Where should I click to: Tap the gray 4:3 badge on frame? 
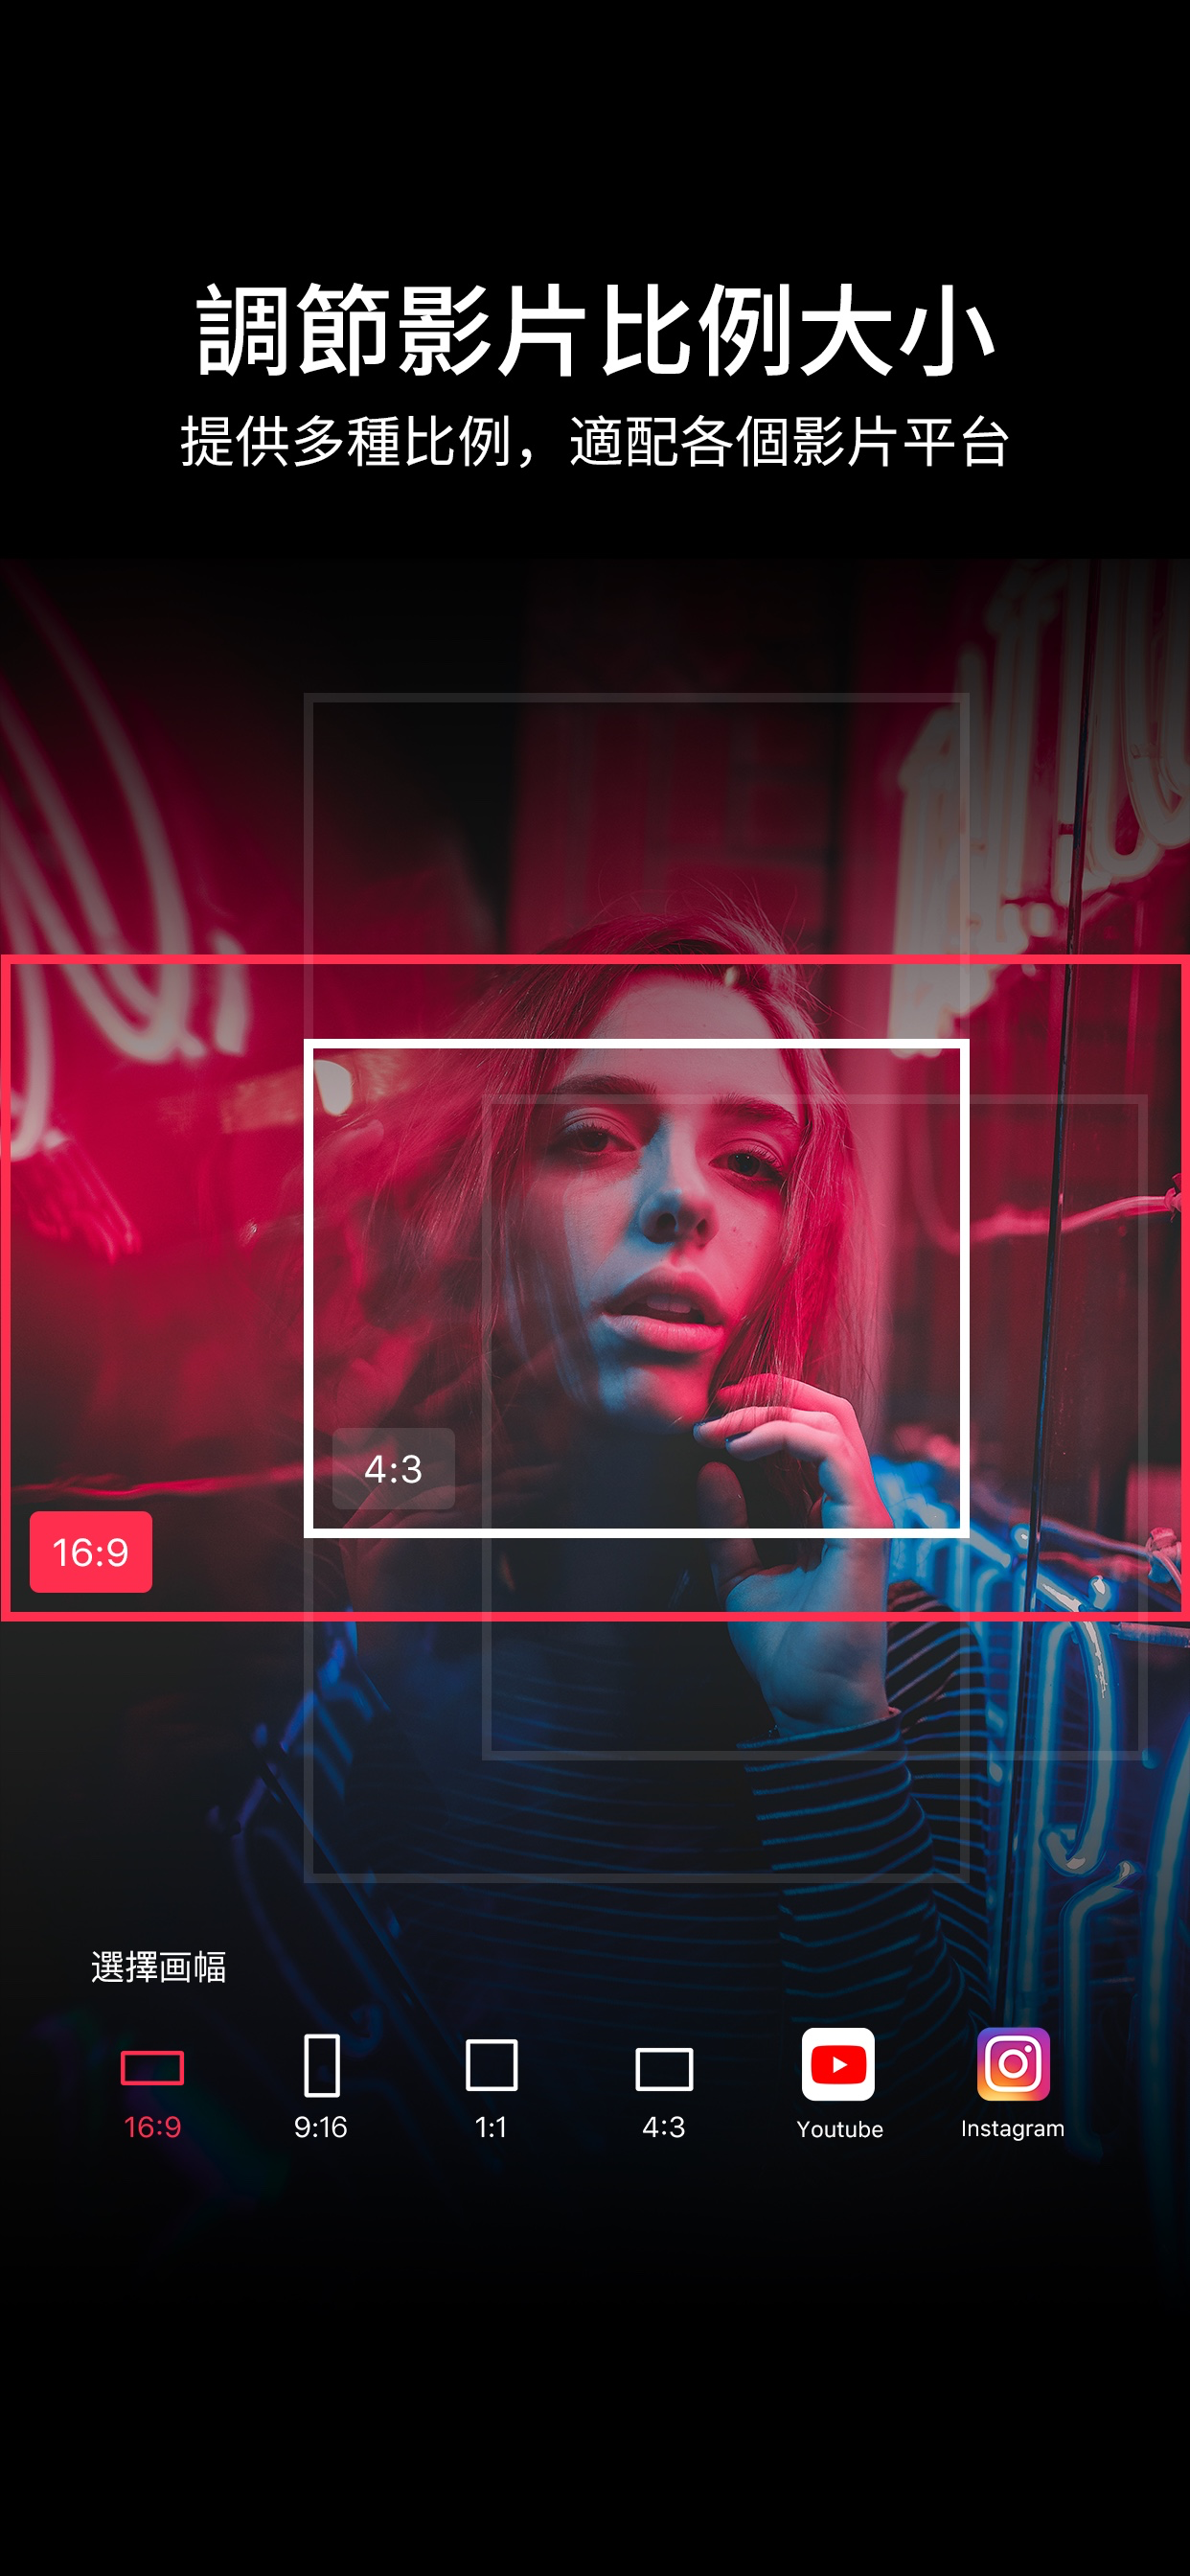393,1468
